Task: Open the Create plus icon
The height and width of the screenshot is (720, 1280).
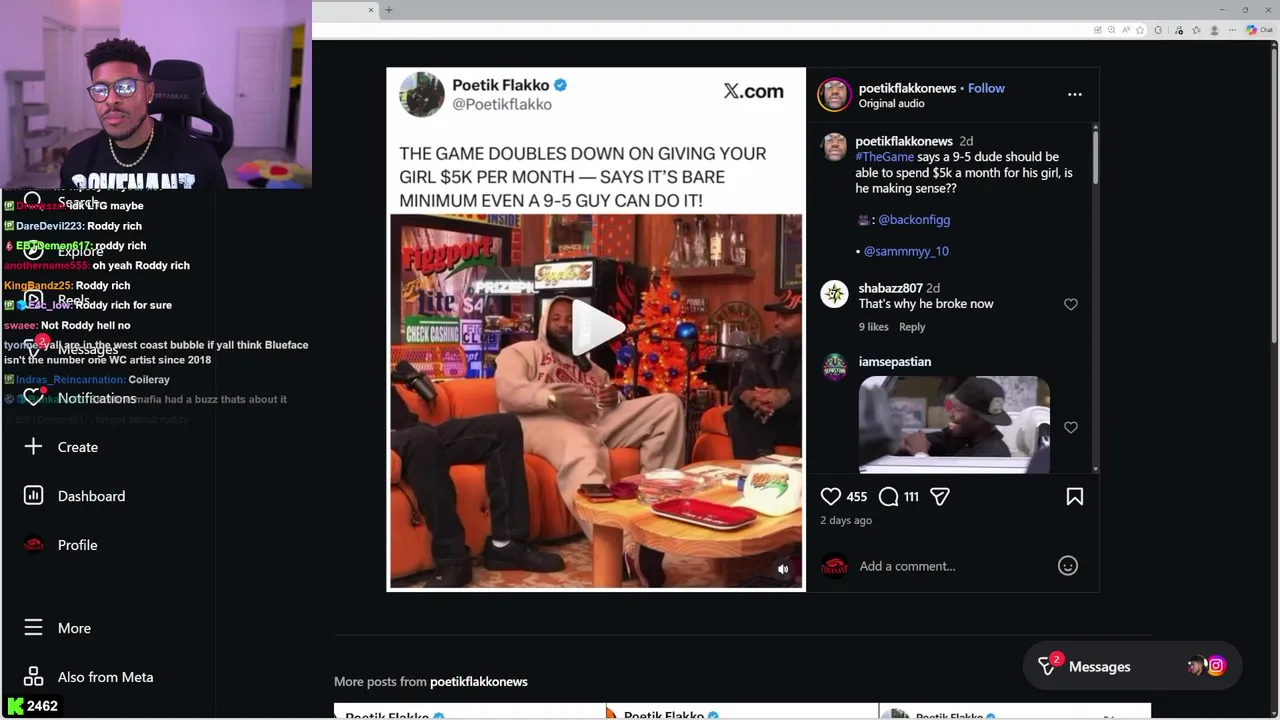Action: coord(33,447)
